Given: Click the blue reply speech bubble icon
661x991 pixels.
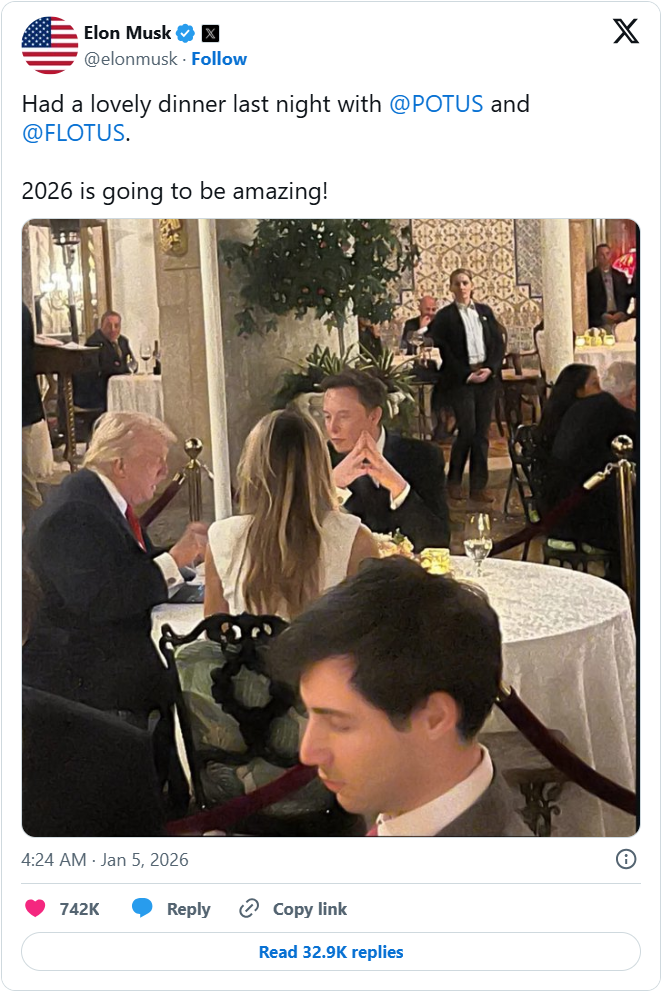Looking at the screenshot, I should (143, 908).
